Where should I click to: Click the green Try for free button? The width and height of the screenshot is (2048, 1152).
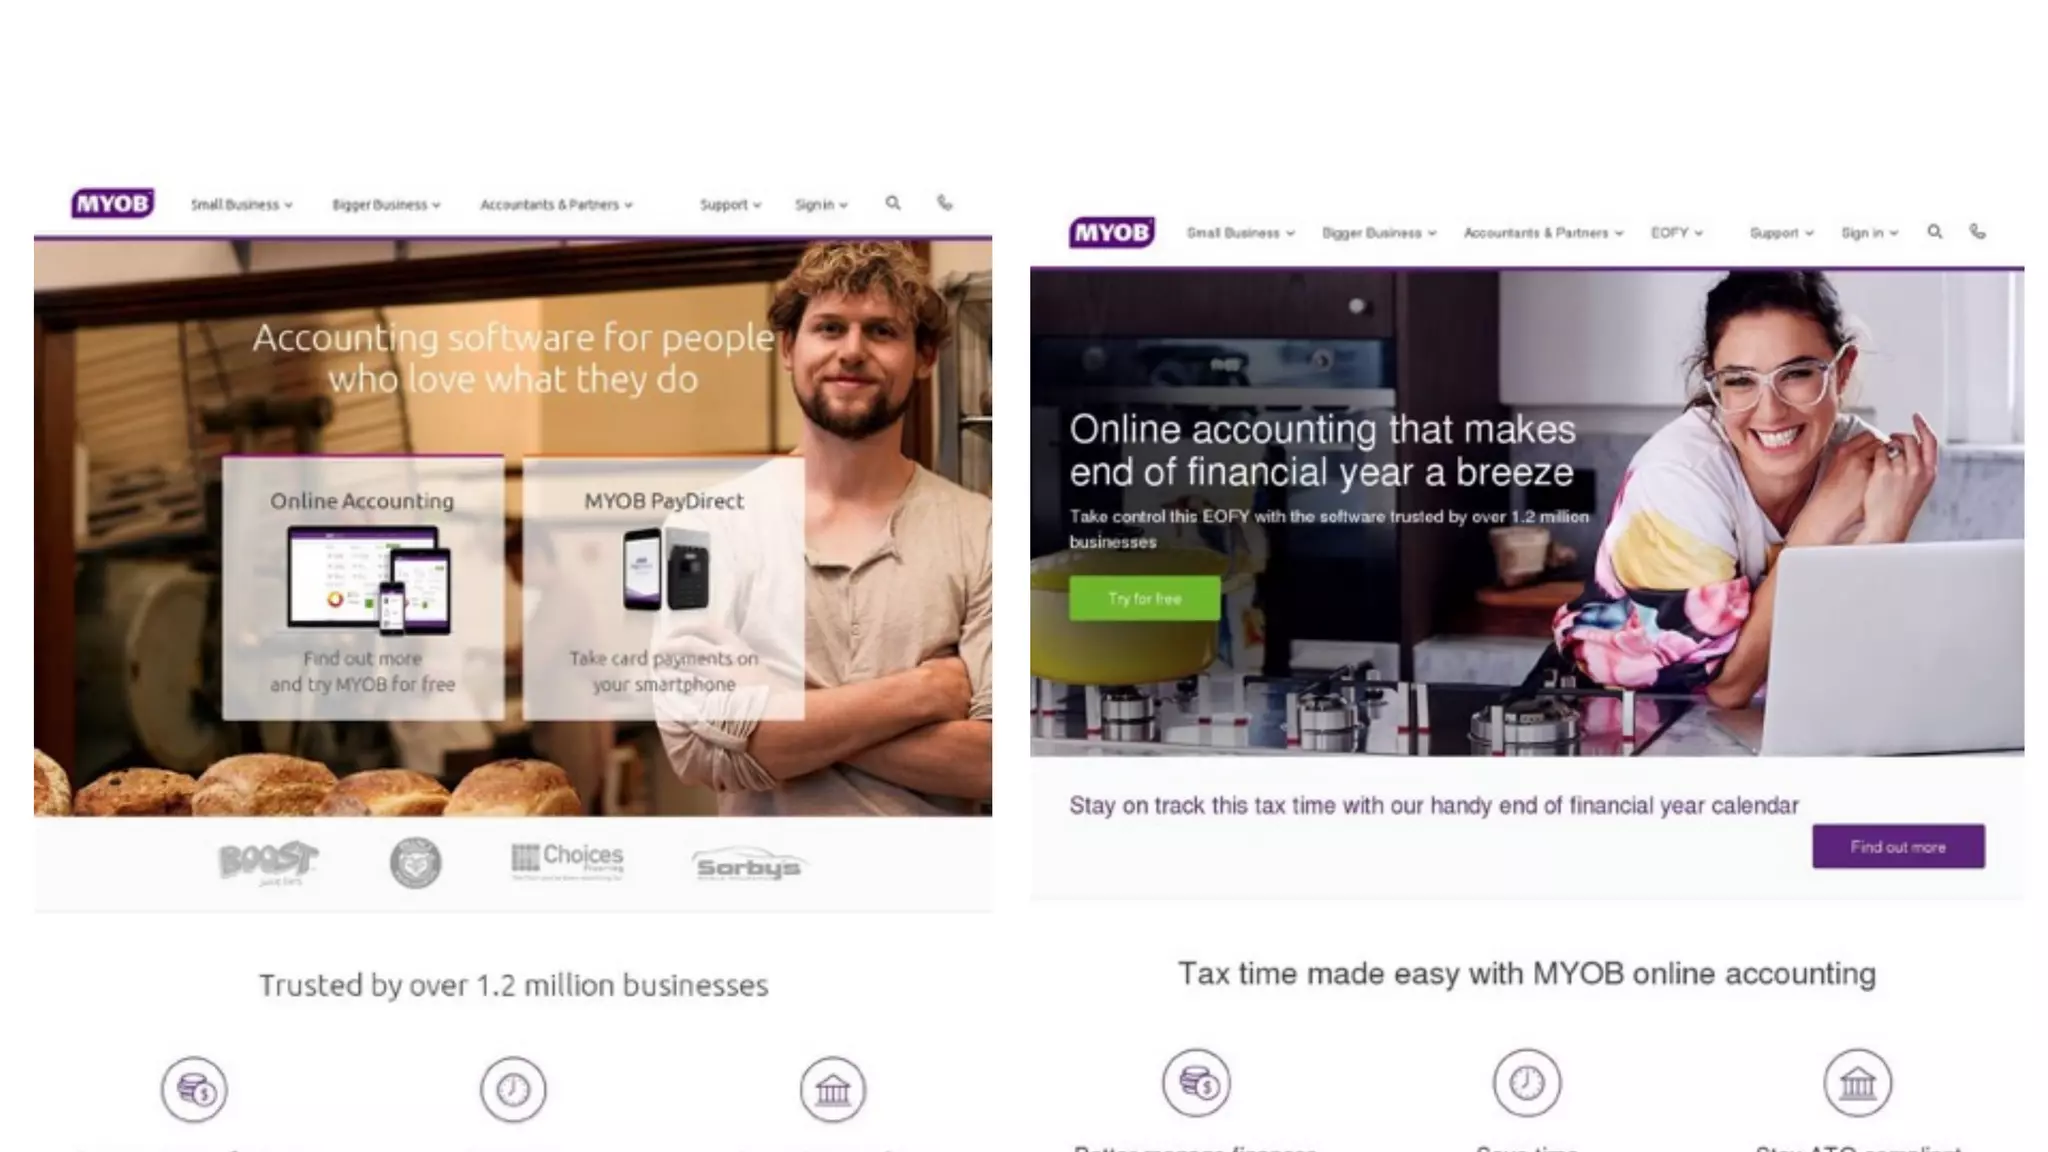coord(1144,598)
